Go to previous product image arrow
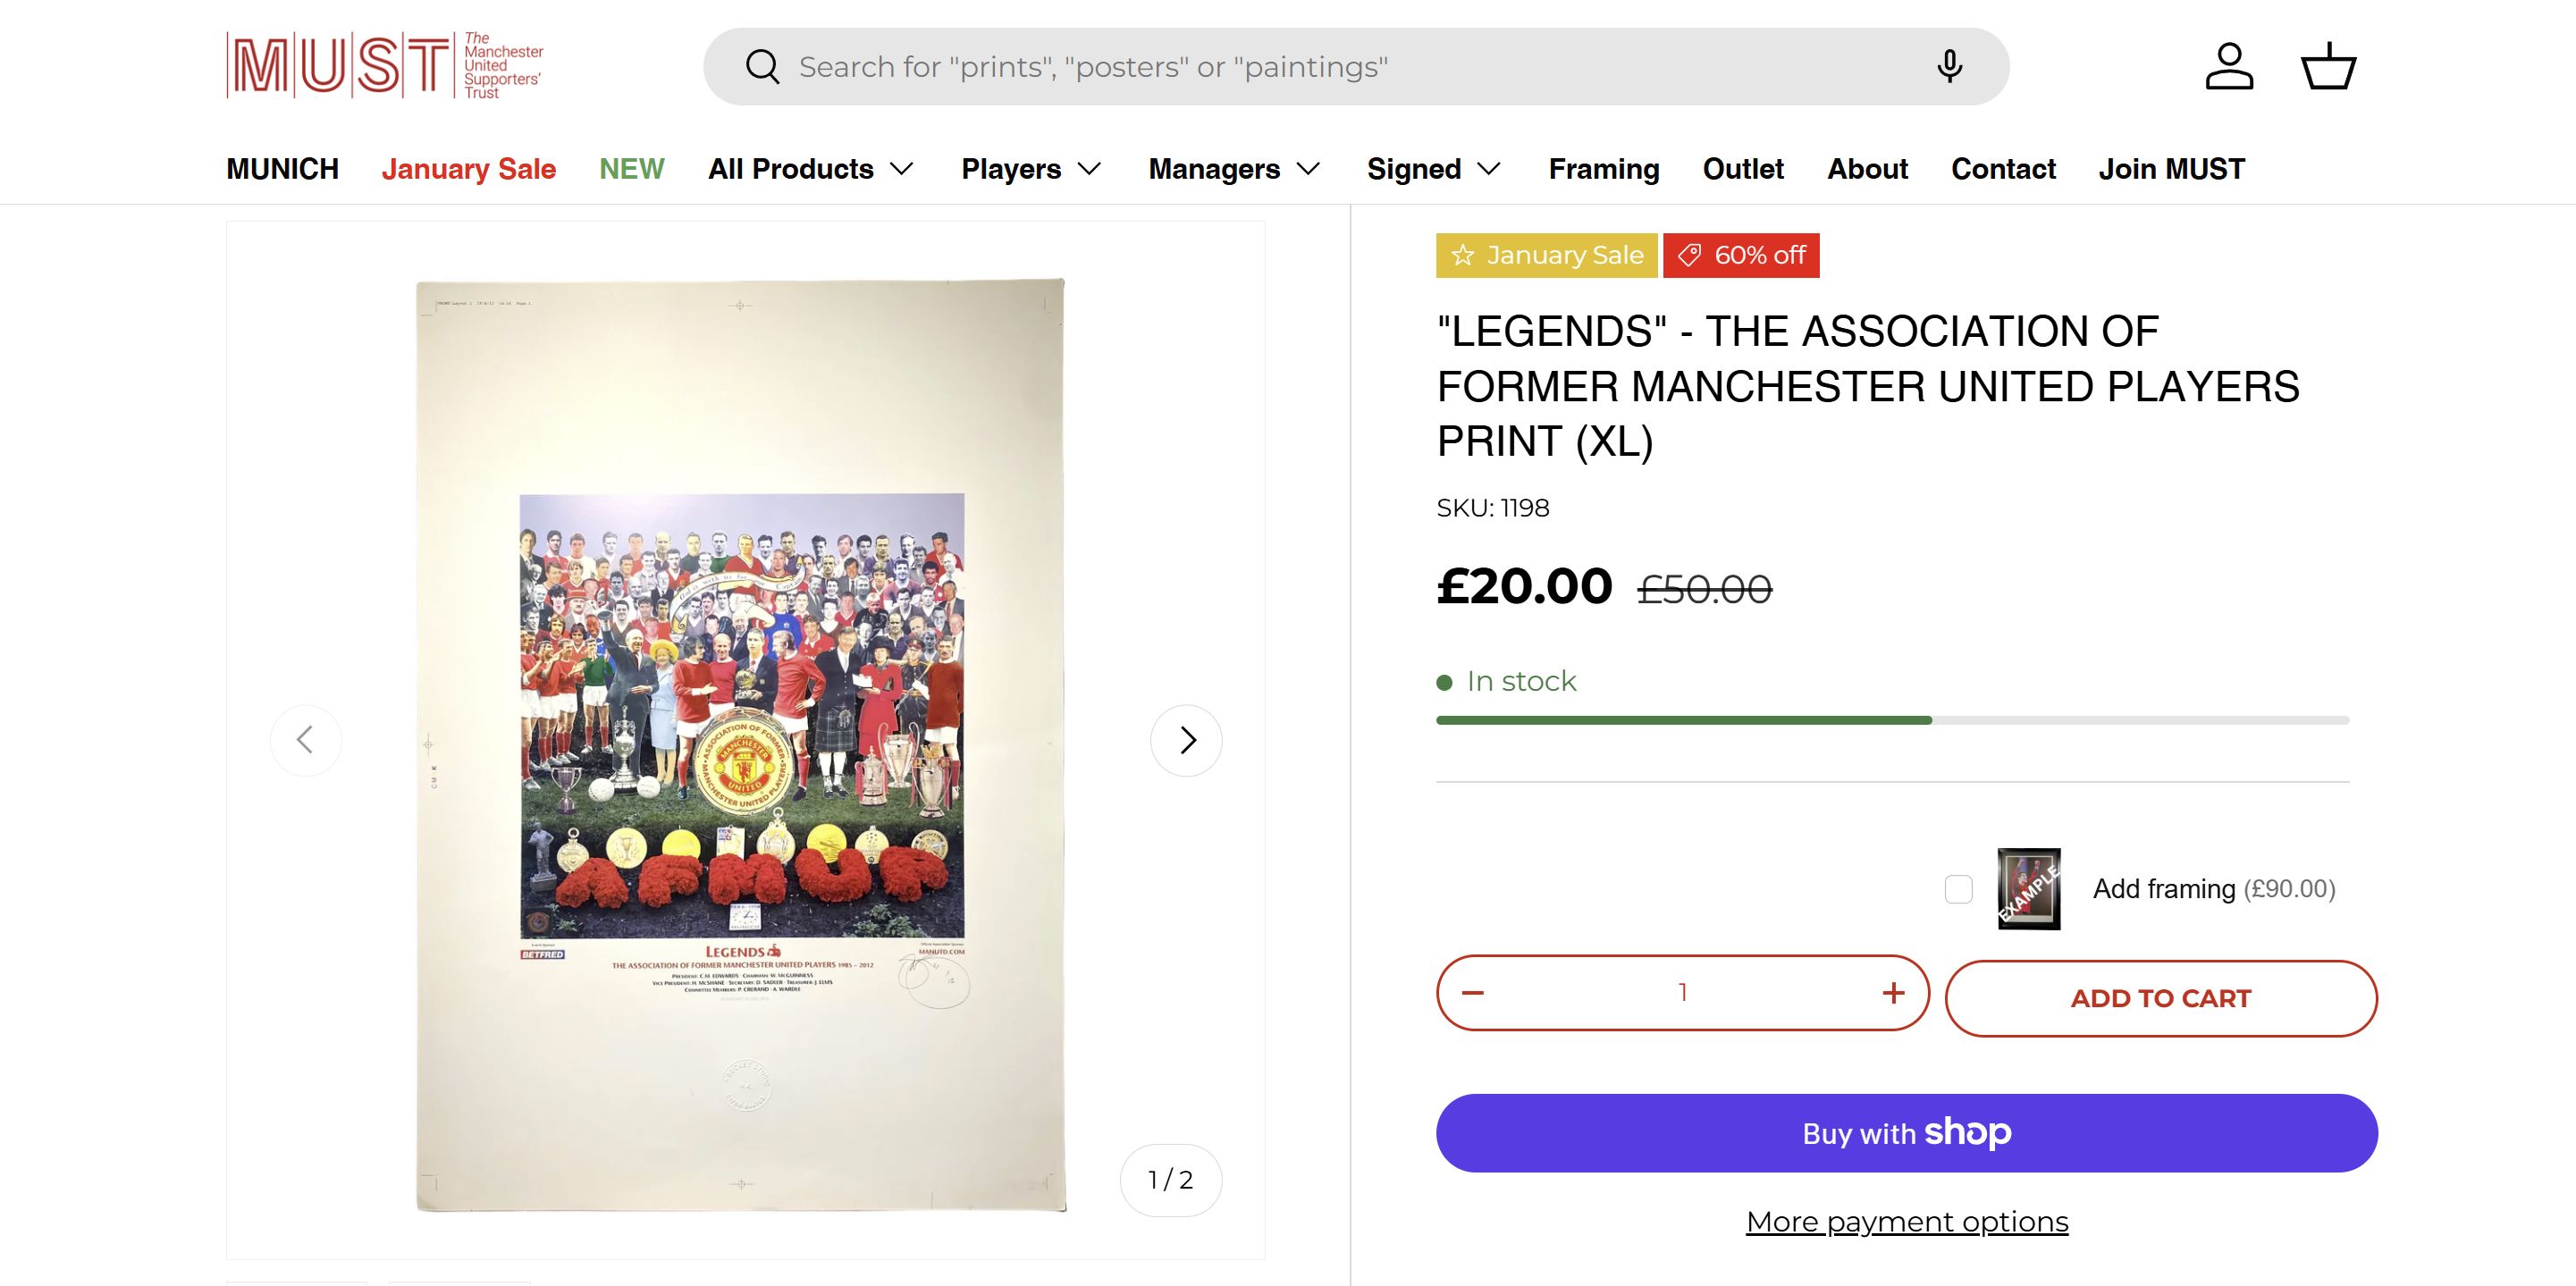Image resolution: width=2576 pixels, height=1286 pixels. pos(306,740)
